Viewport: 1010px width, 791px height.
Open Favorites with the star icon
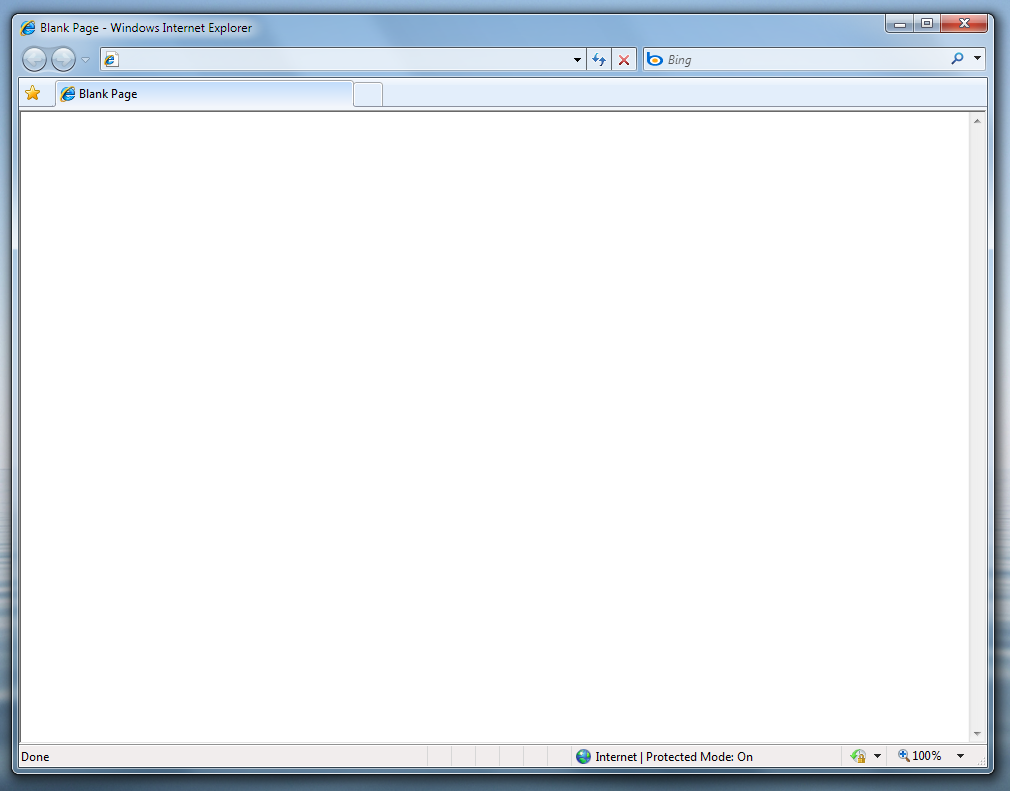tap(33, 94)
